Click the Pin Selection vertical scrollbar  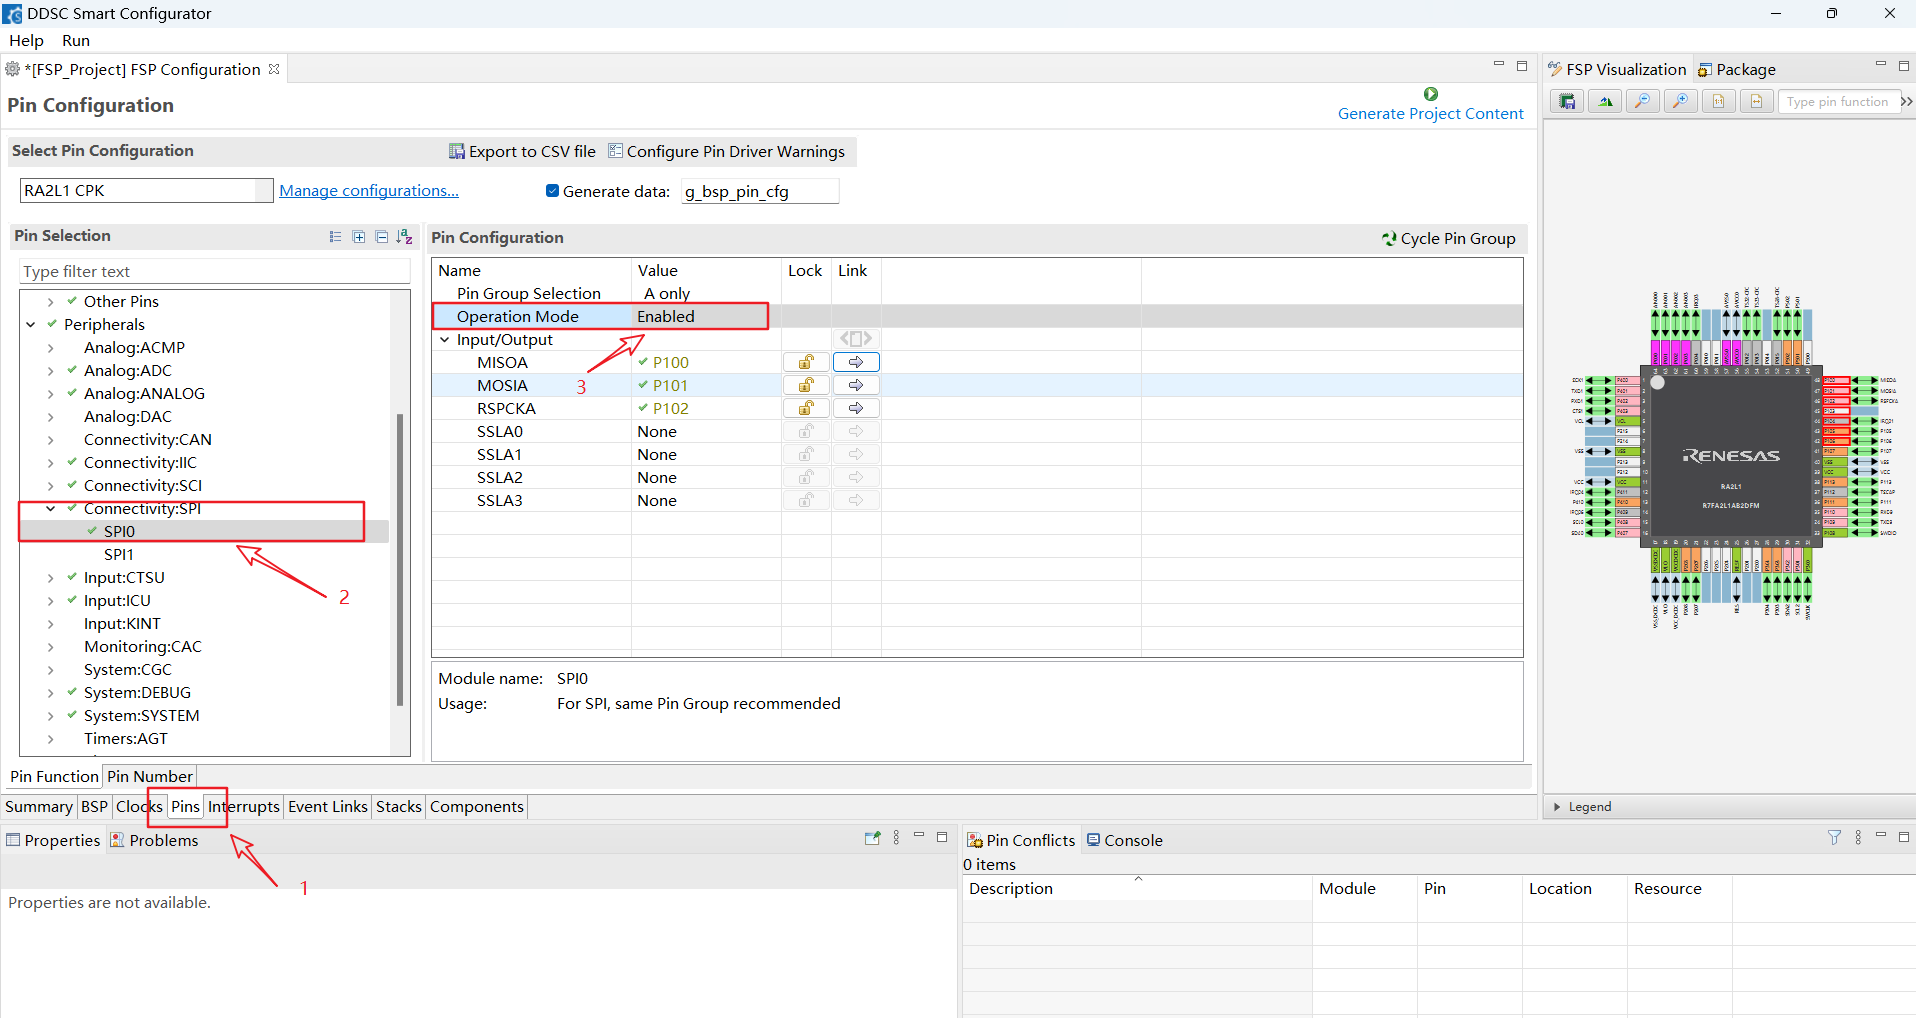click(x=400, y=560)
